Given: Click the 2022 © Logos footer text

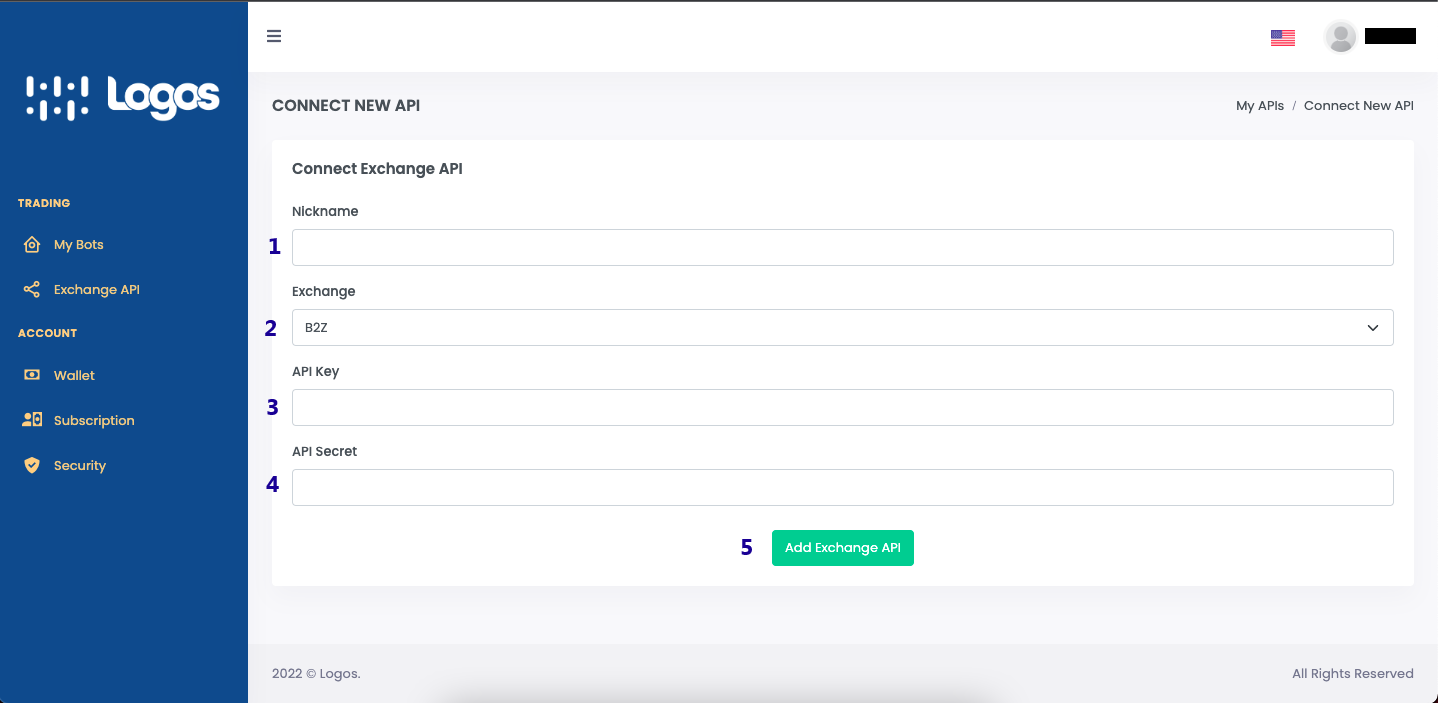Looking at the screenshot, I should click(x=316, y=674).
